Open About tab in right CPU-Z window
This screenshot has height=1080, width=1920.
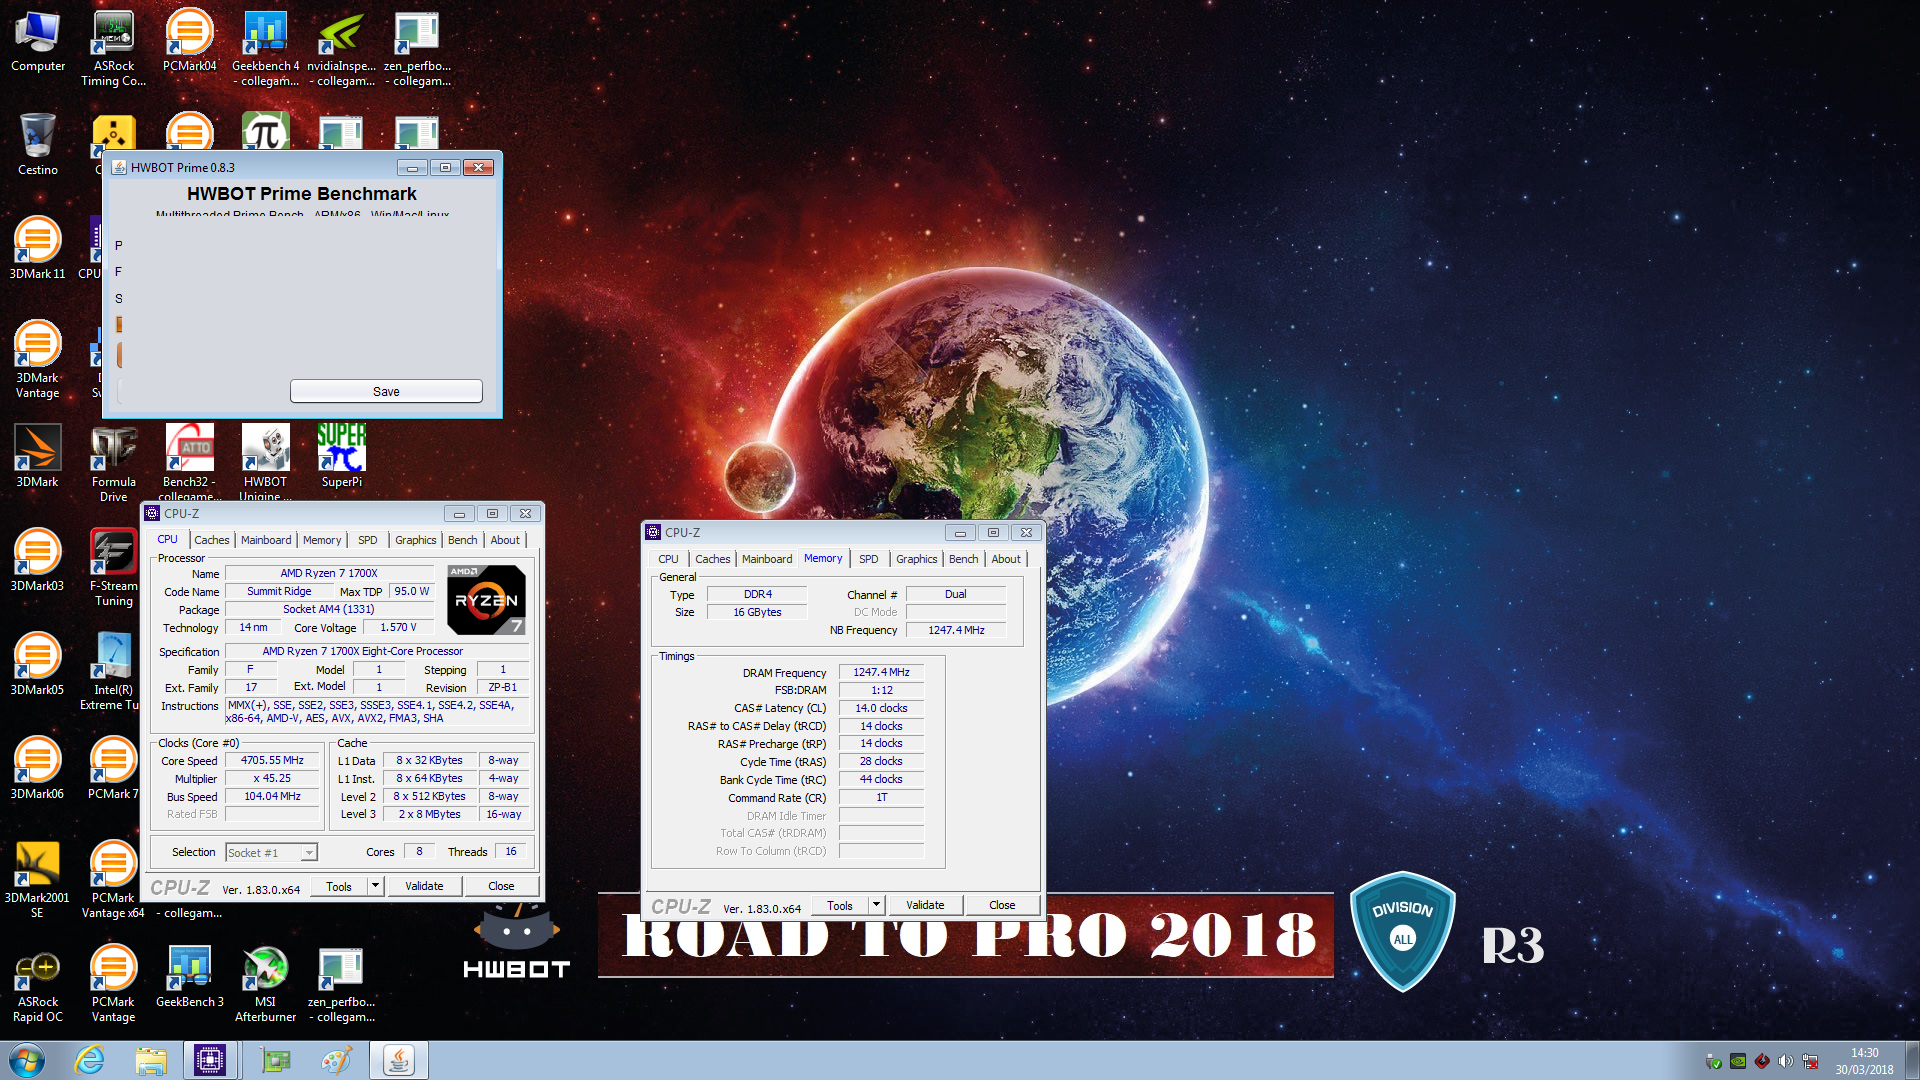1006,559
